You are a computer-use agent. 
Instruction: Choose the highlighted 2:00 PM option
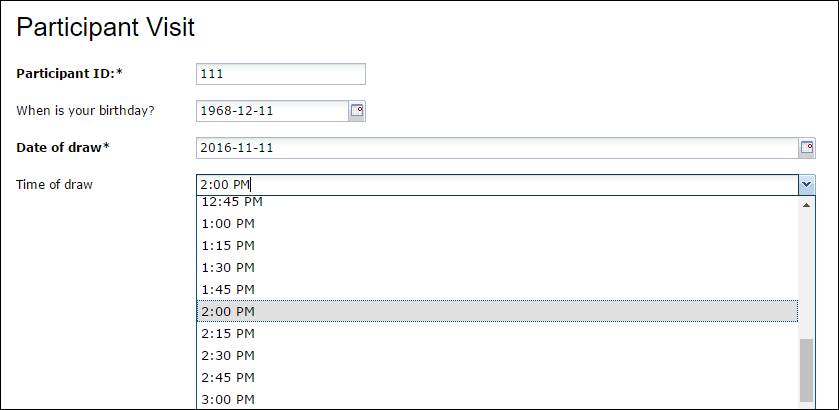(497, 312)
